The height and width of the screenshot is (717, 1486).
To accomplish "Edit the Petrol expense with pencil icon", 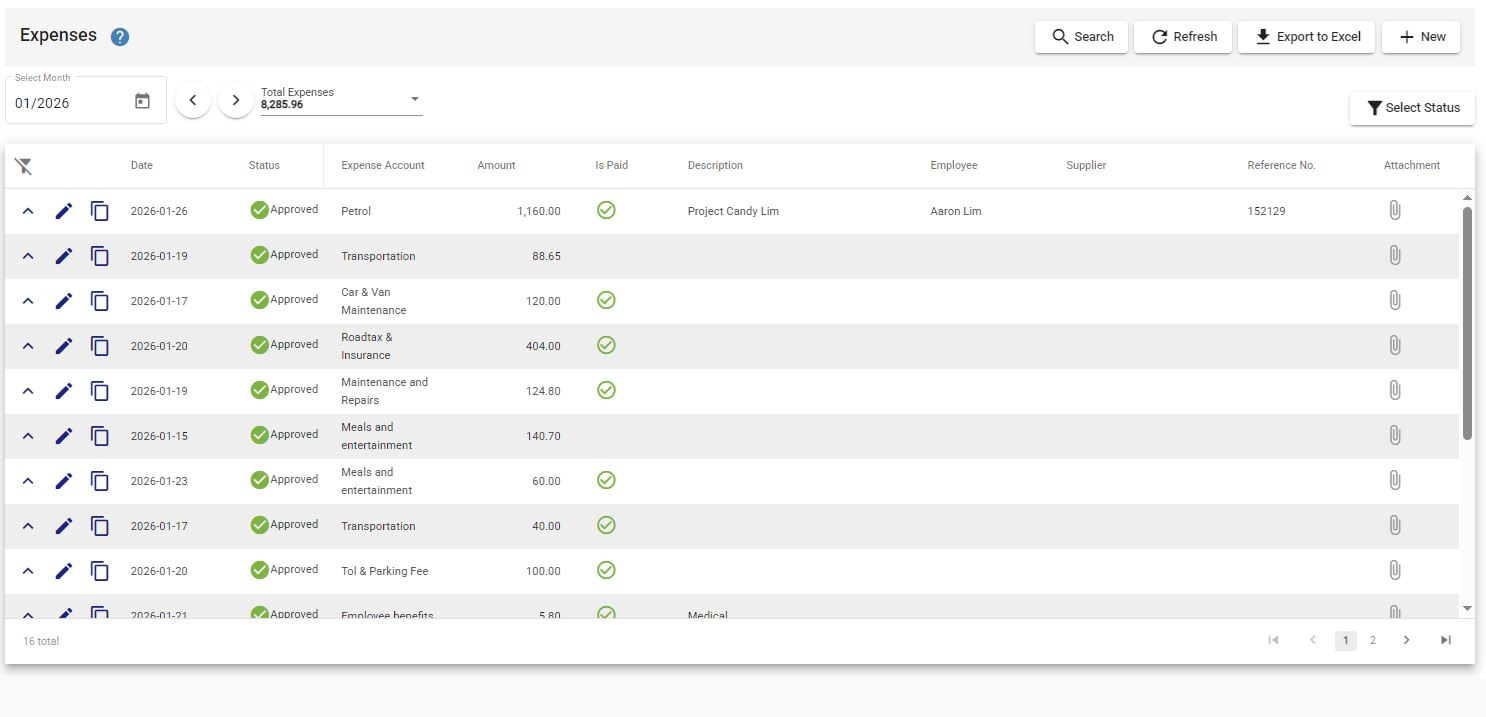I will 64,211.
